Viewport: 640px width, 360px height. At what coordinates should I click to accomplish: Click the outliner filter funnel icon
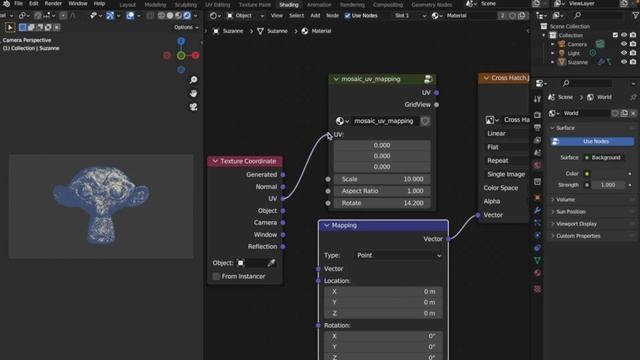pos(636,16)
